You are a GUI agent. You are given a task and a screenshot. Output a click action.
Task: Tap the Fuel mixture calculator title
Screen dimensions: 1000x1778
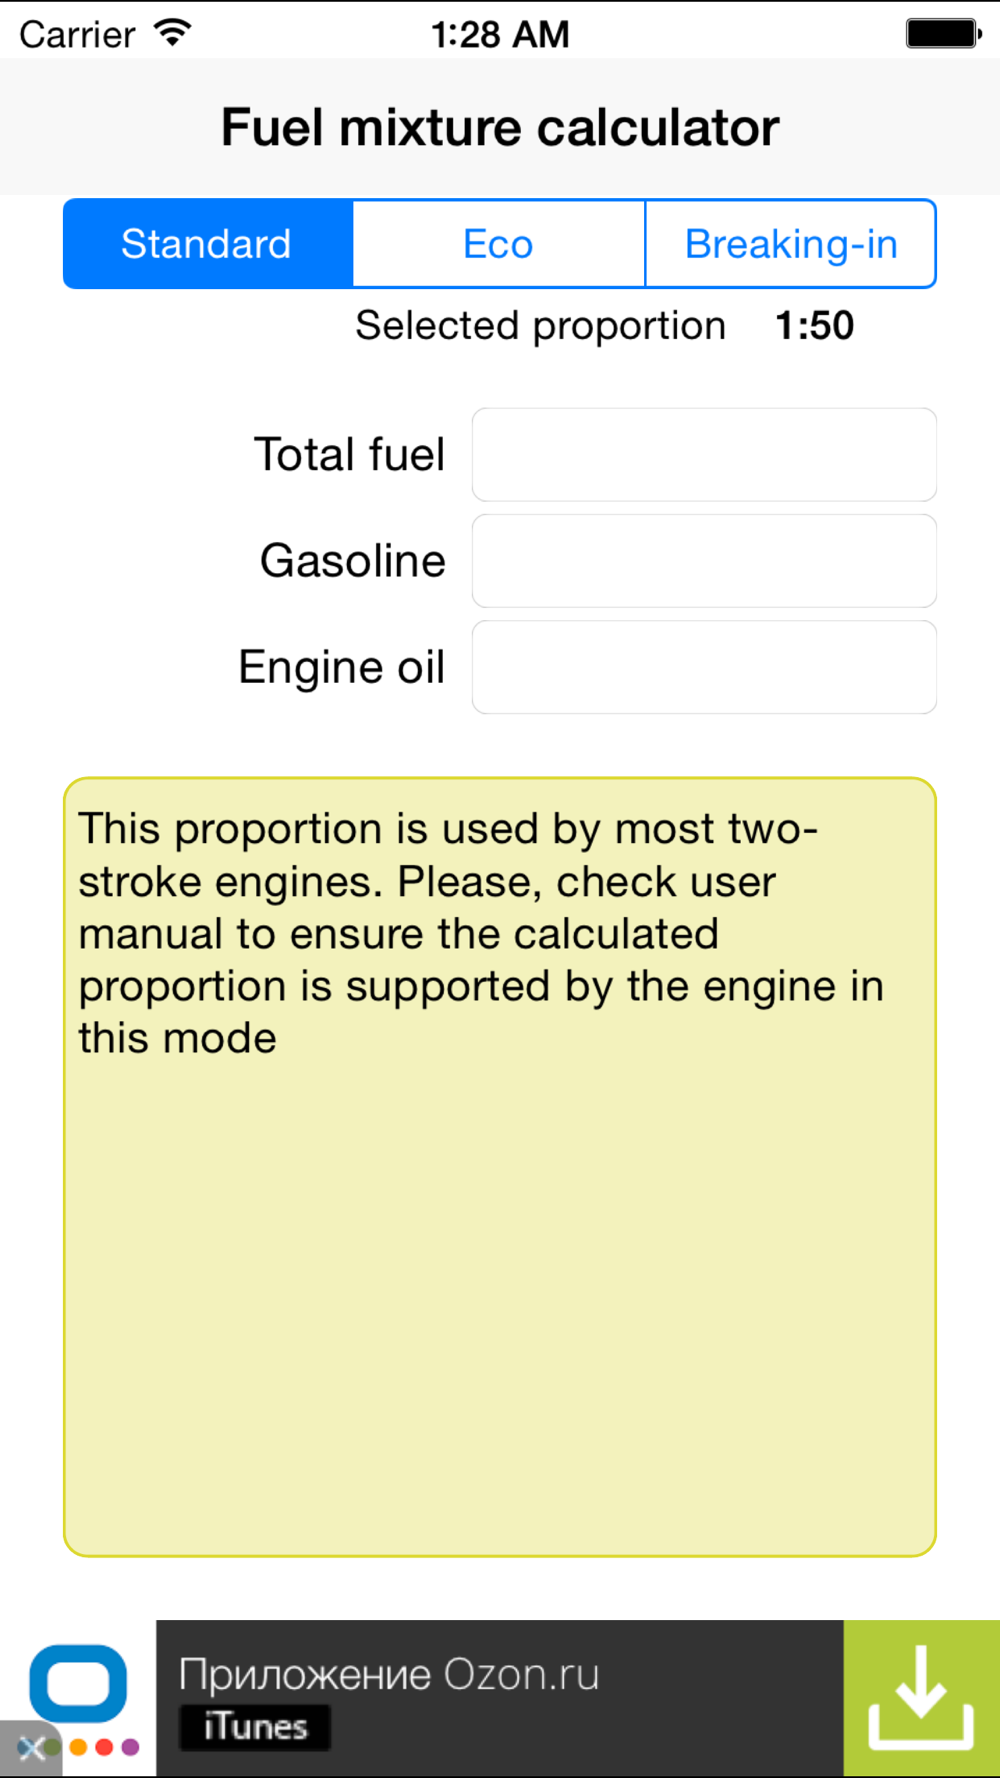coord(500,128)
